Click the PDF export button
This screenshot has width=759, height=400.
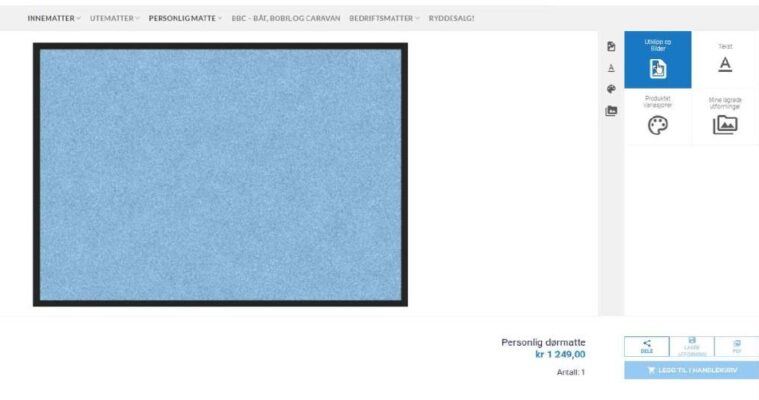[x=737, y=346]
